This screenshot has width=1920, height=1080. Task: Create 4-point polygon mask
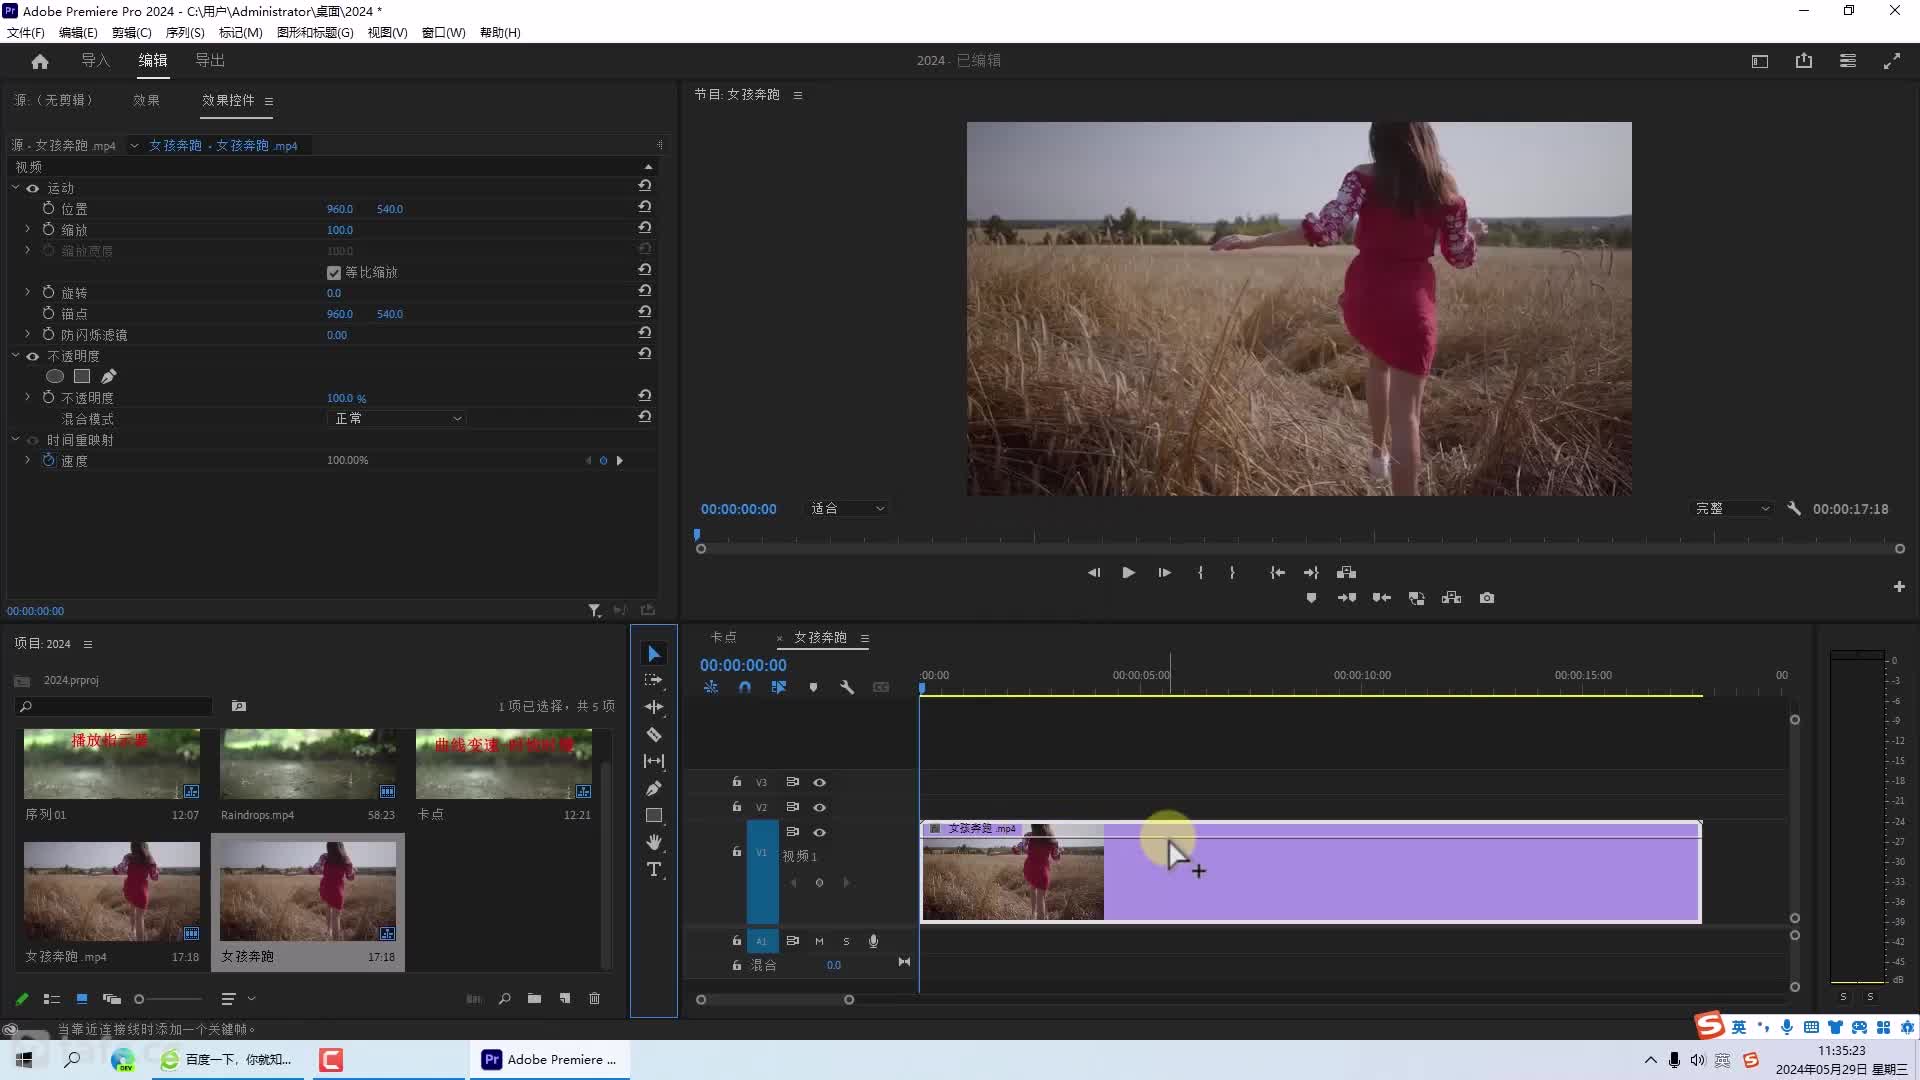tap(82, 376)
